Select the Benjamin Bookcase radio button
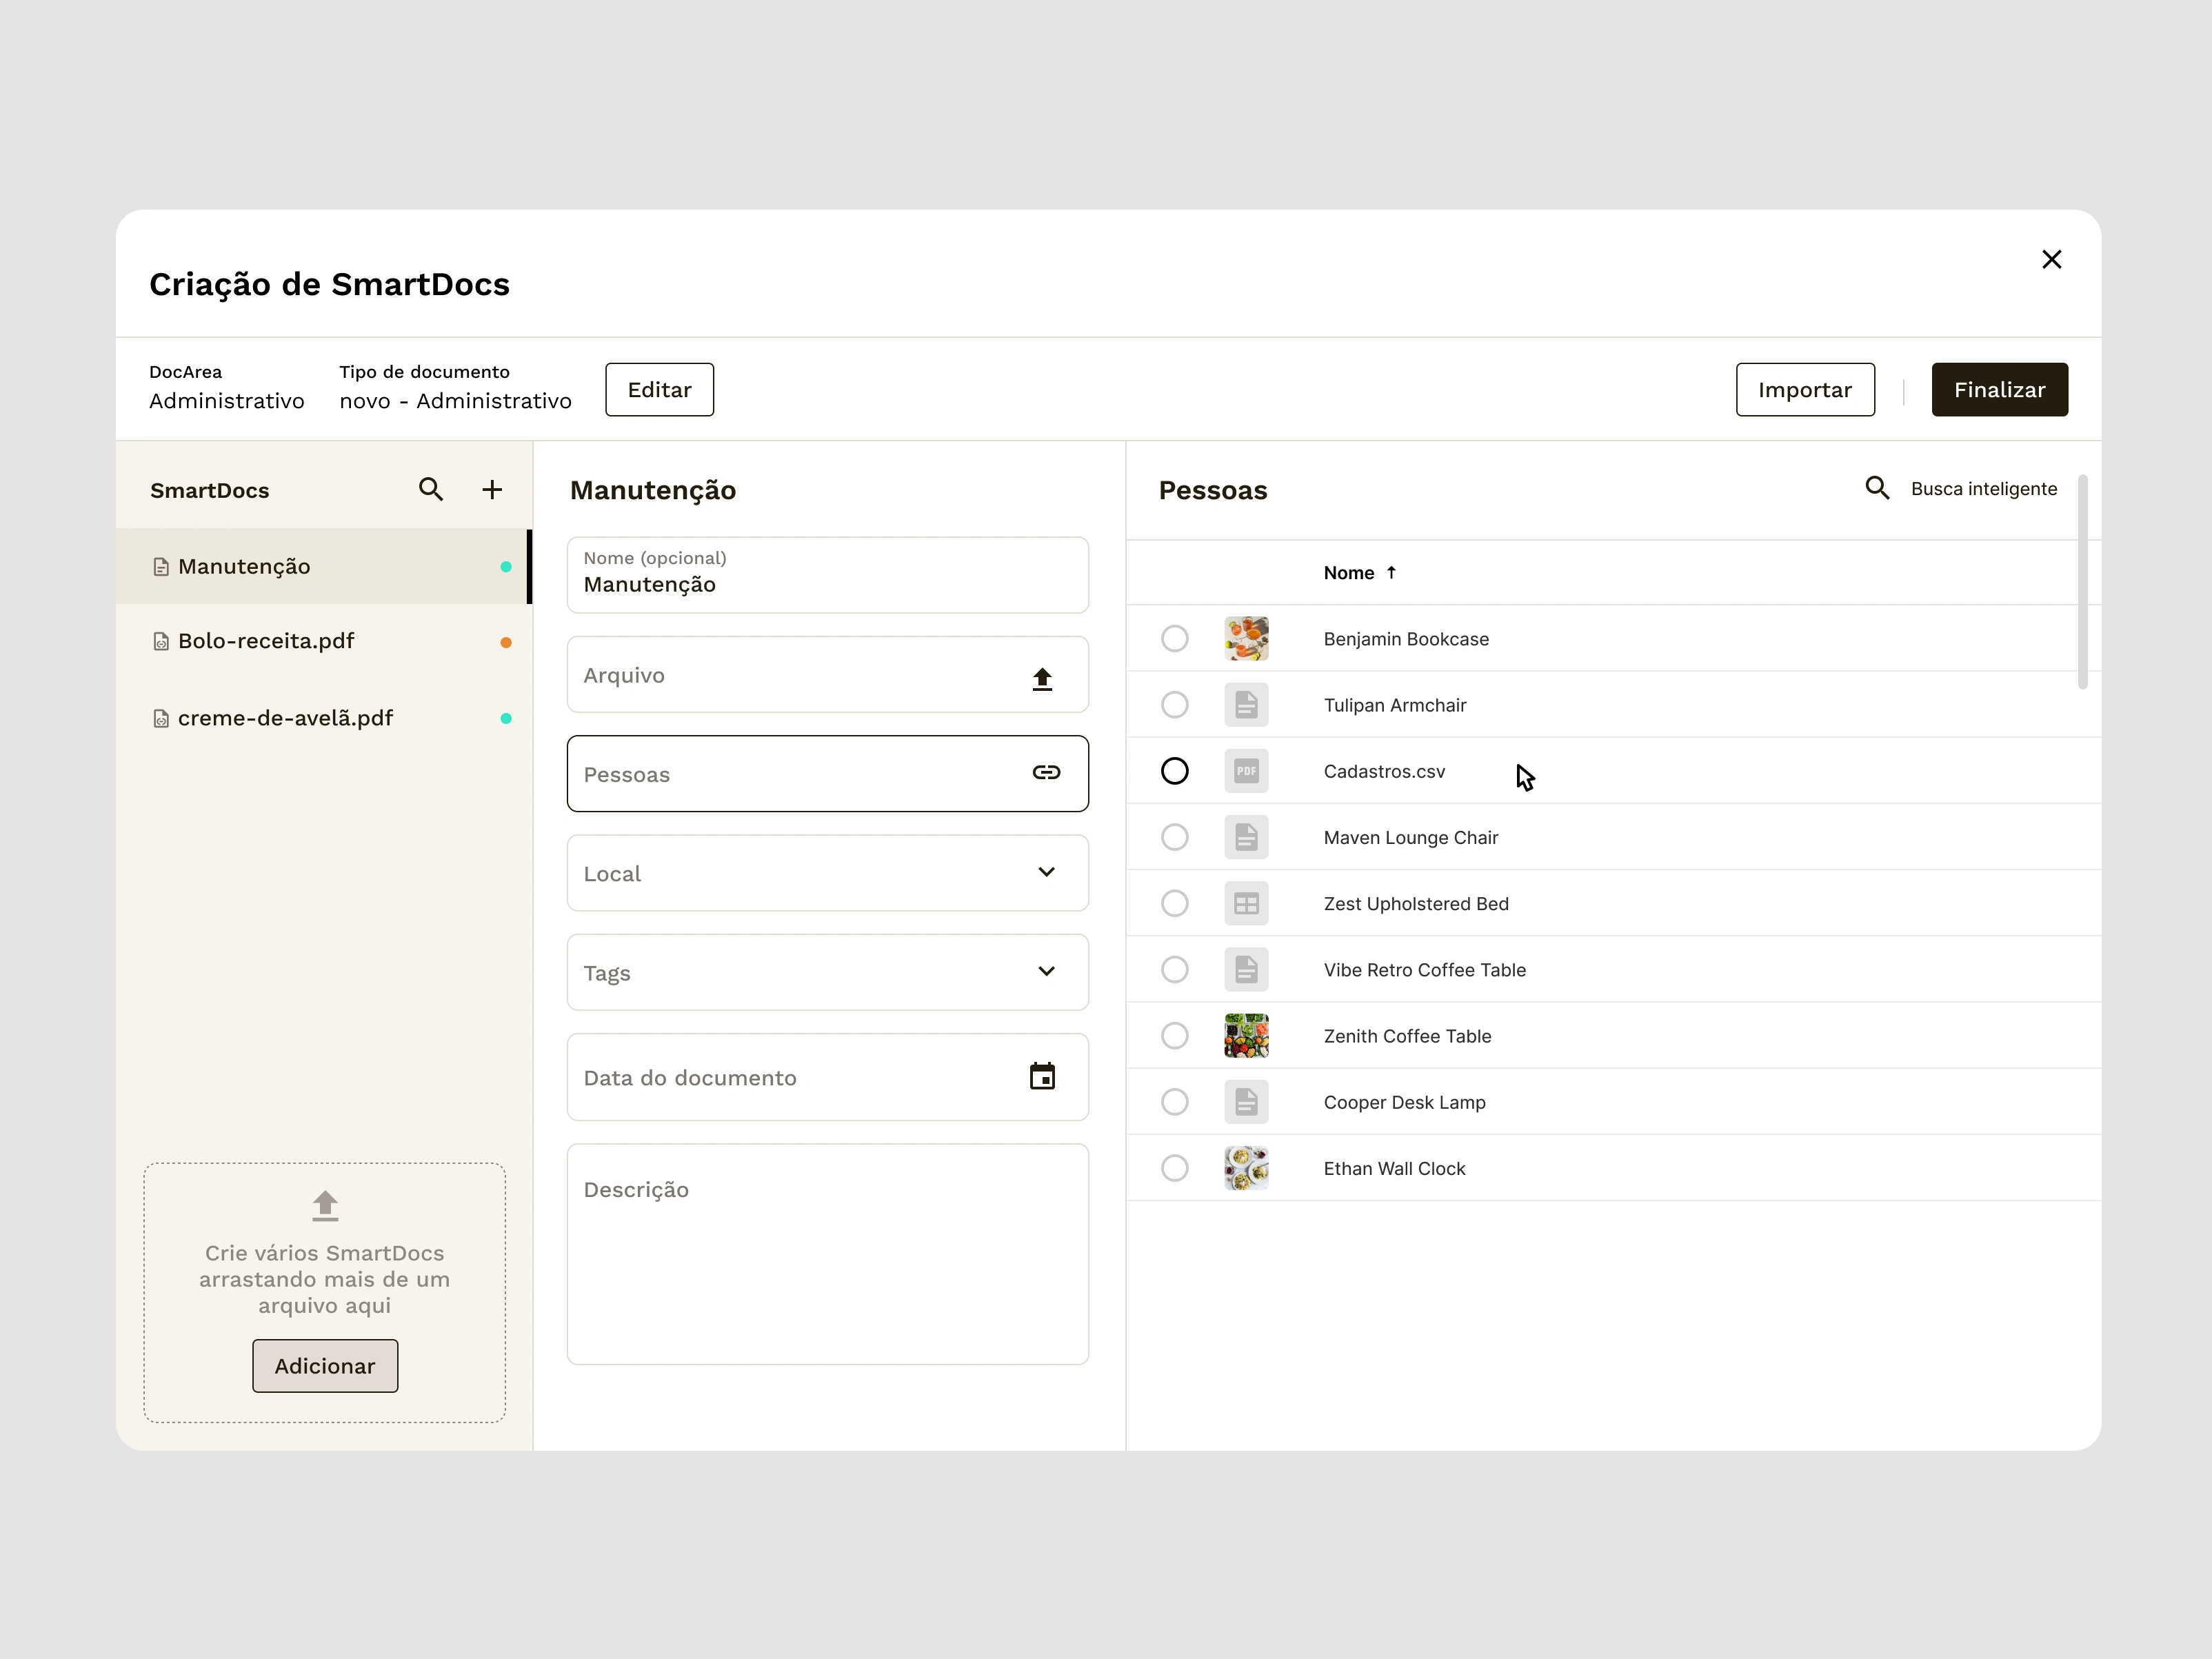Screen dimensions: 2212x1659 click(1175, 639)
